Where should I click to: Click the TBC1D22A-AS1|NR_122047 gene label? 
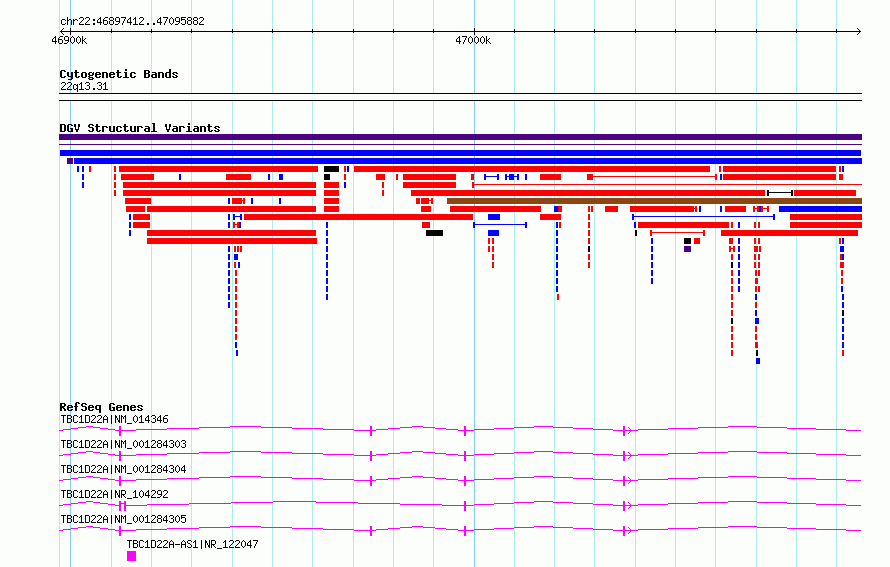[x=192, y=544]
